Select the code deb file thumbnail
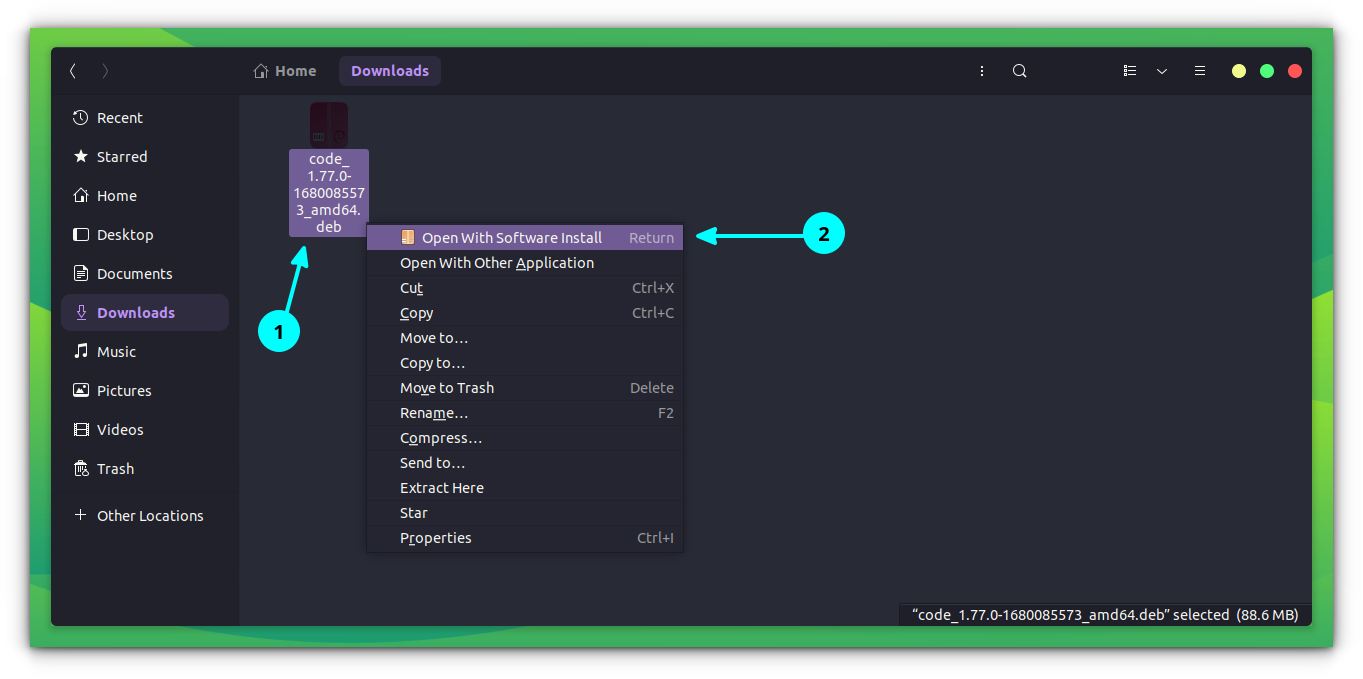Viewport: 1363px width, 679px height. [328, 123]
